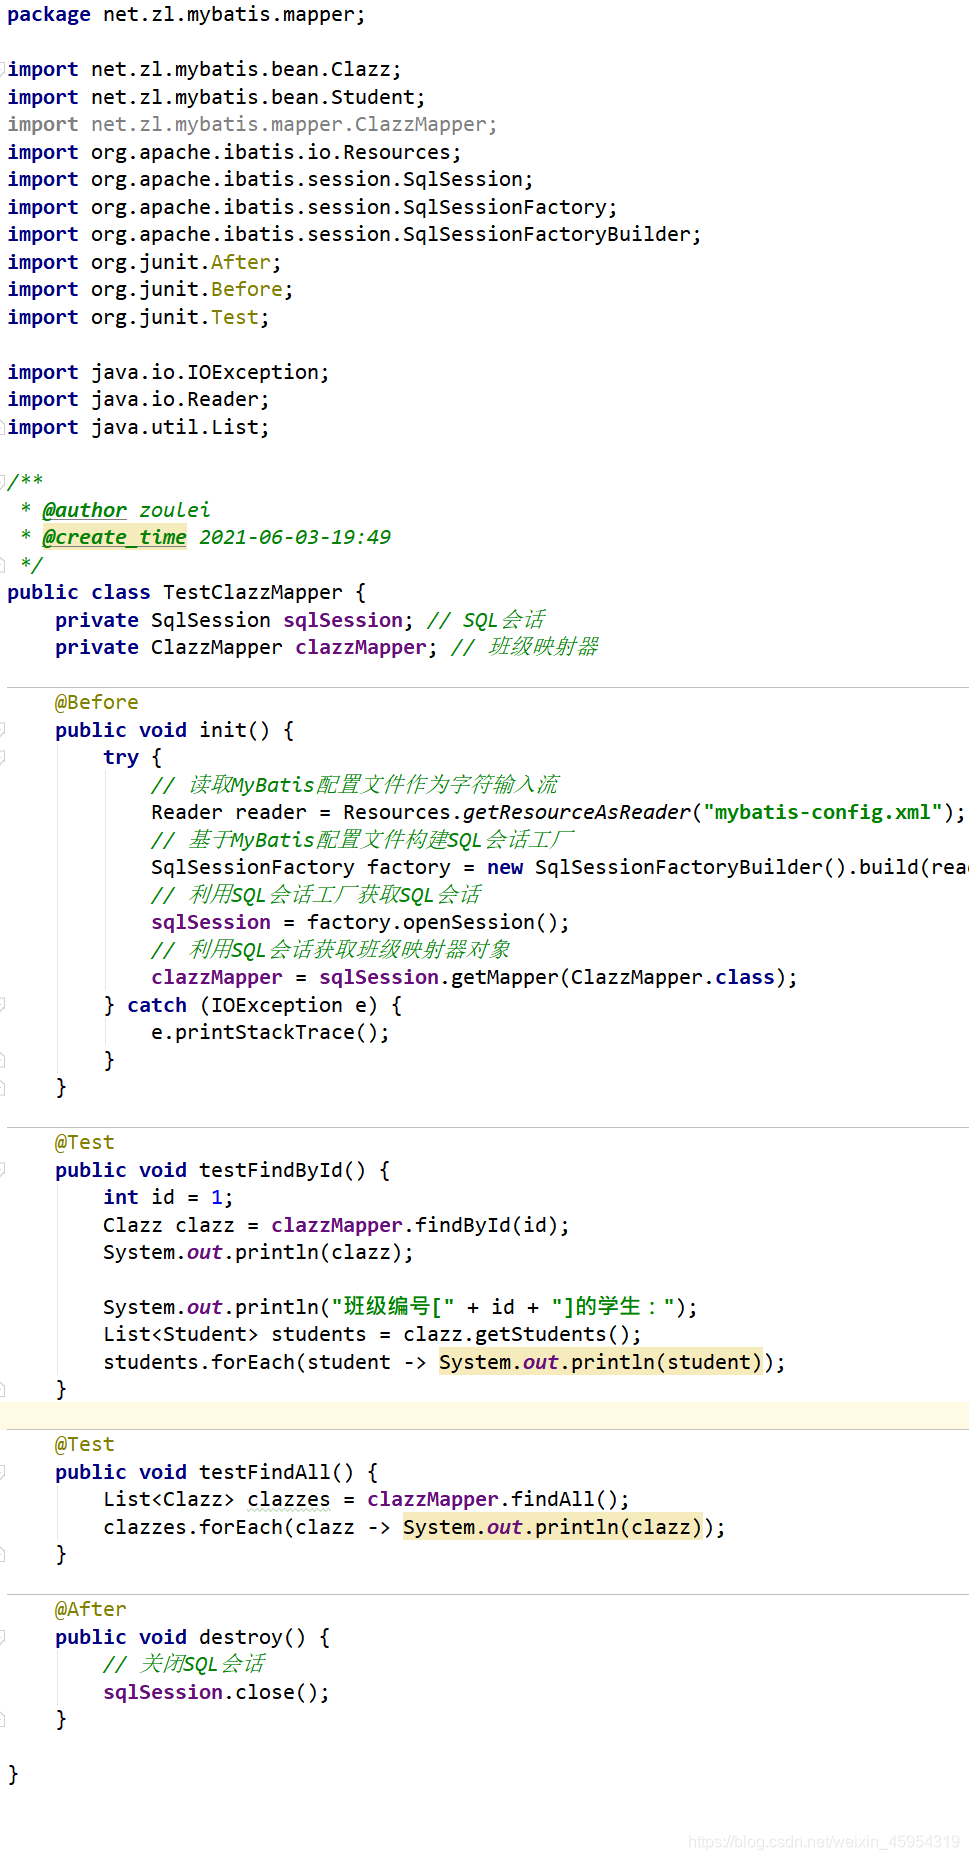
Task: Click the println string with 班级编号
Action: point(400,1307)
